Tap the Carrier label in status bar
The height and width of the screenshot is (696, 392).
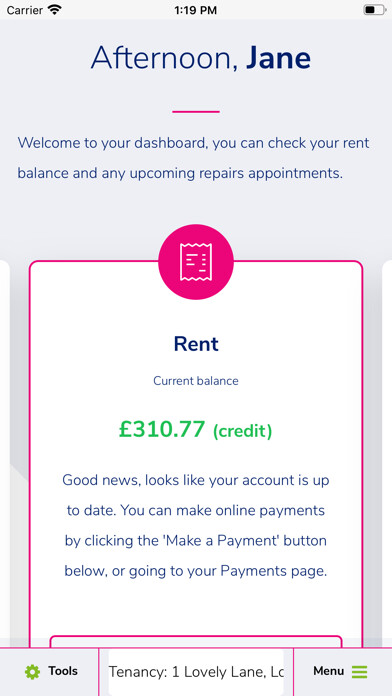[x=25, y=10]
